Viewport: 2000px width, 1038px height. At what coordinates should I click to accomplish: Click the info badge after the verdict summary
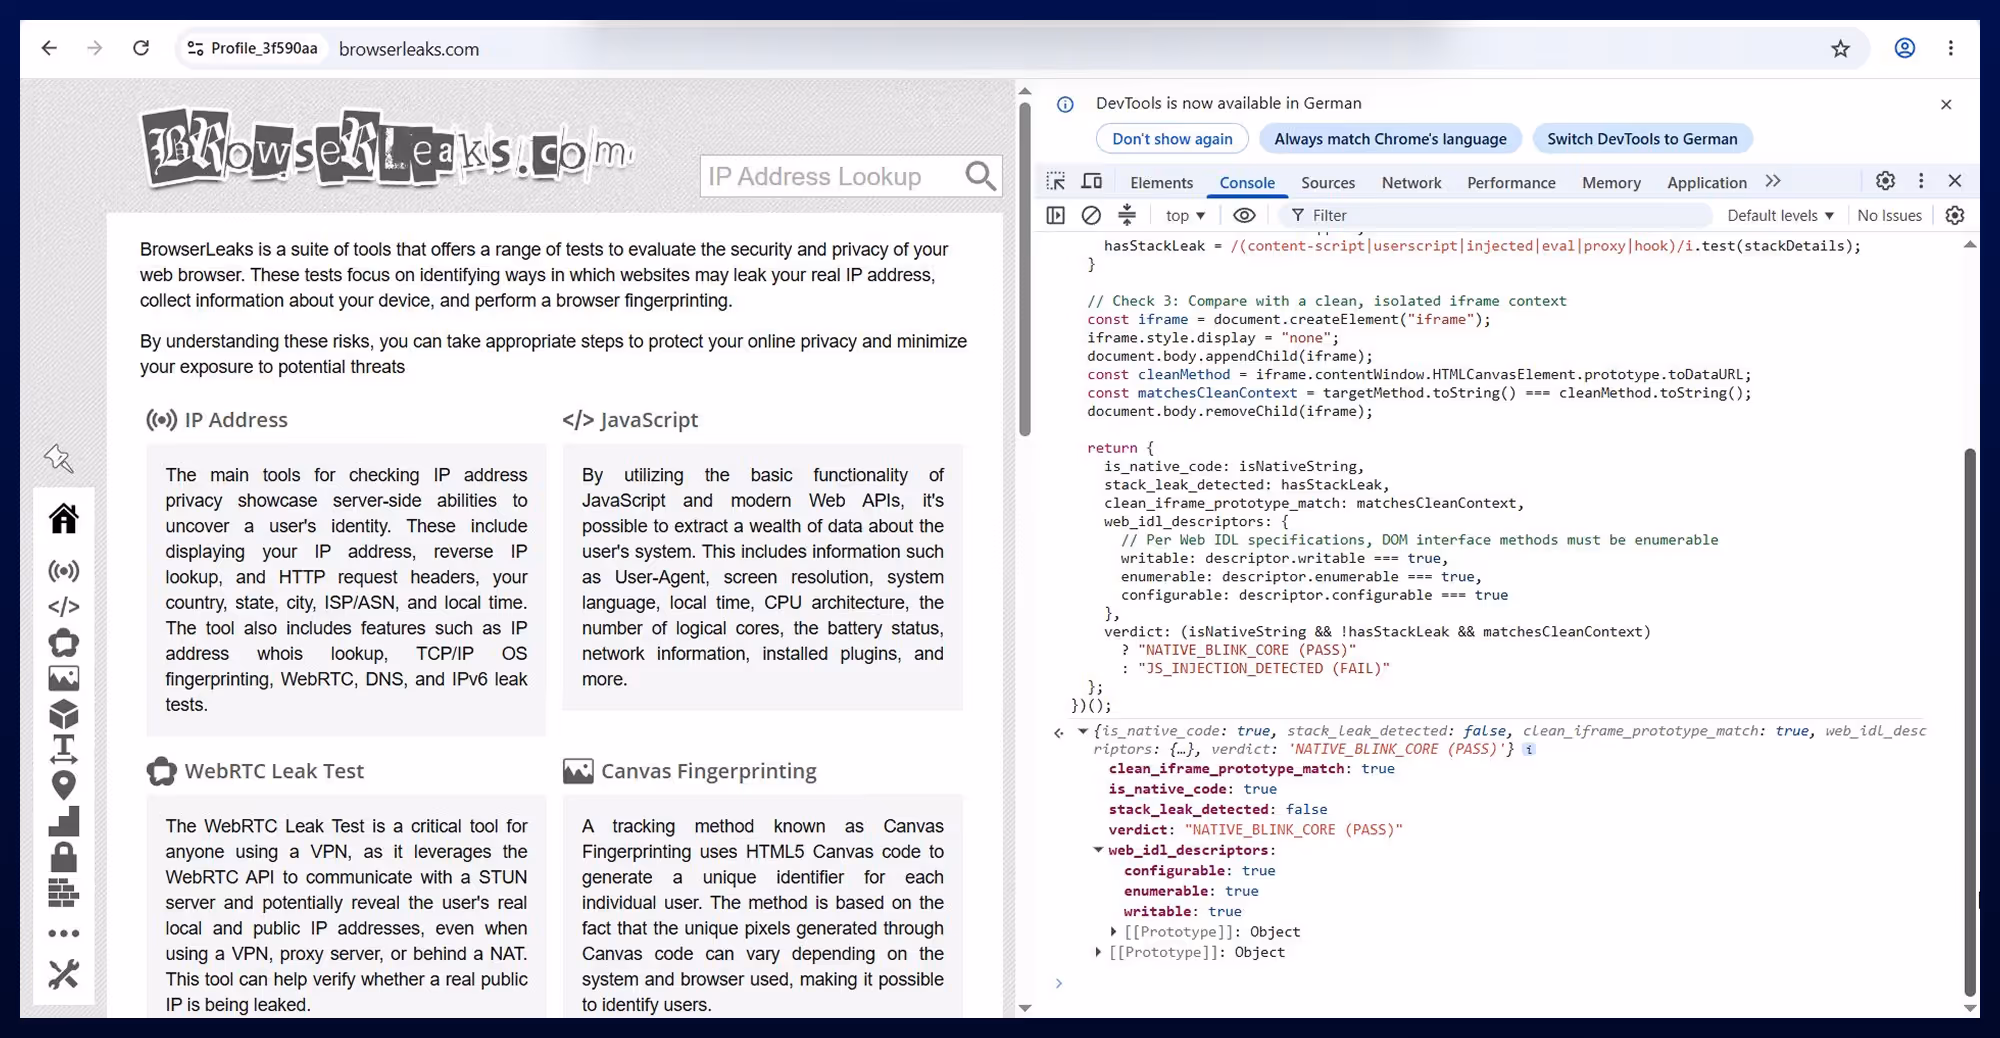(x=1529, y=749)
